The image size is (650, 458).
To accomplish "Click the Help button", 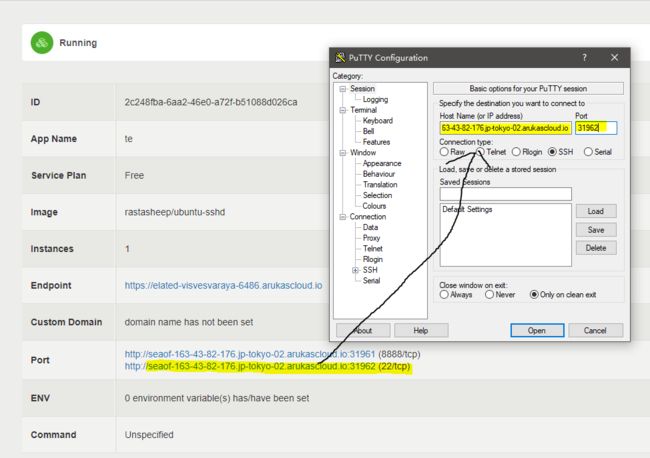I will tap(421, 330).
